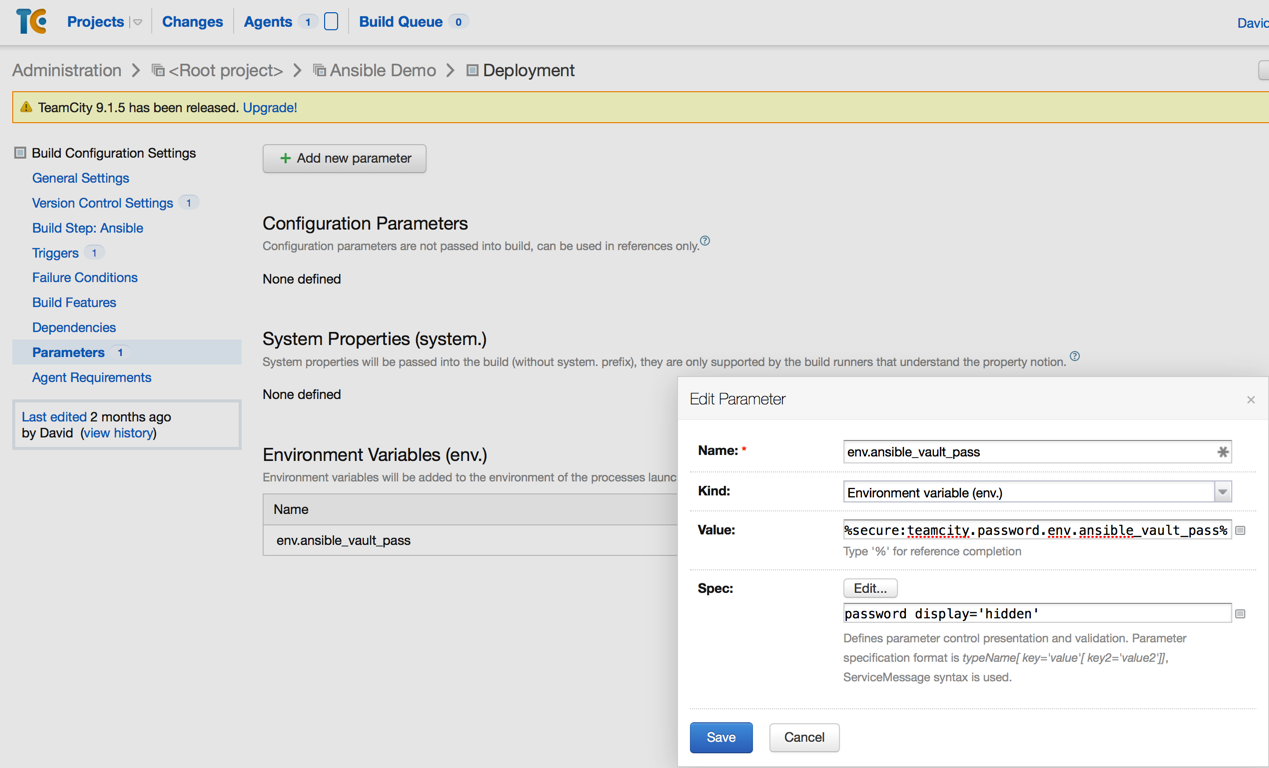
Task: Click the Last edited link
Action: [54, 416]
